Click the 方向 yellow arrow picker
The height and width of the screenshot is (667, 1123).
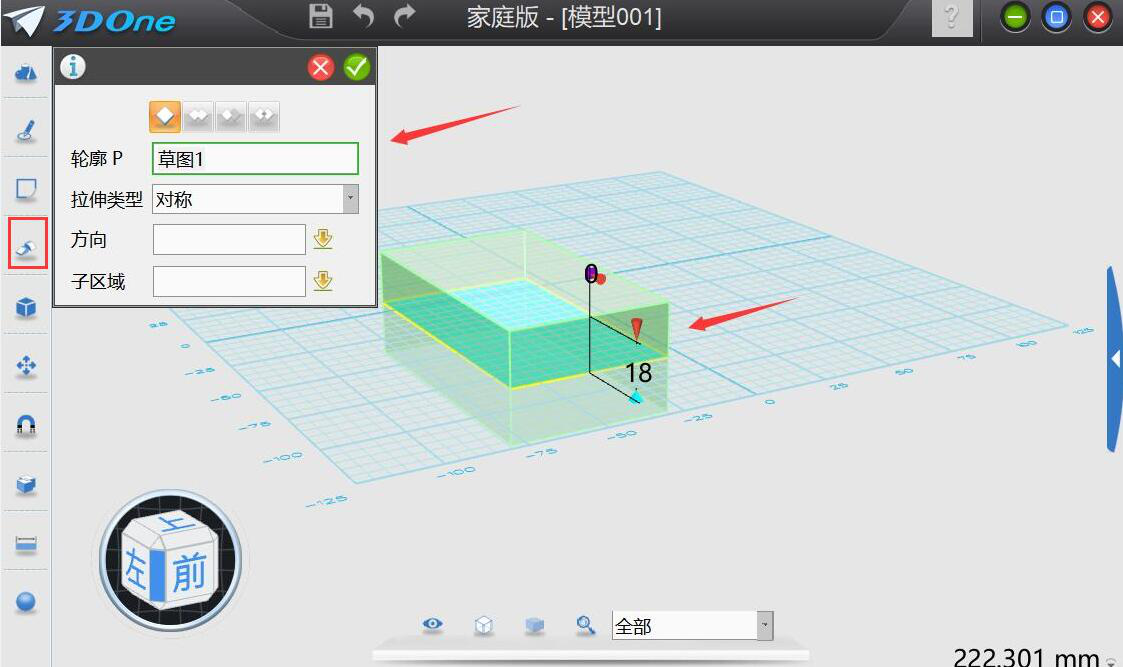[323, 239]
